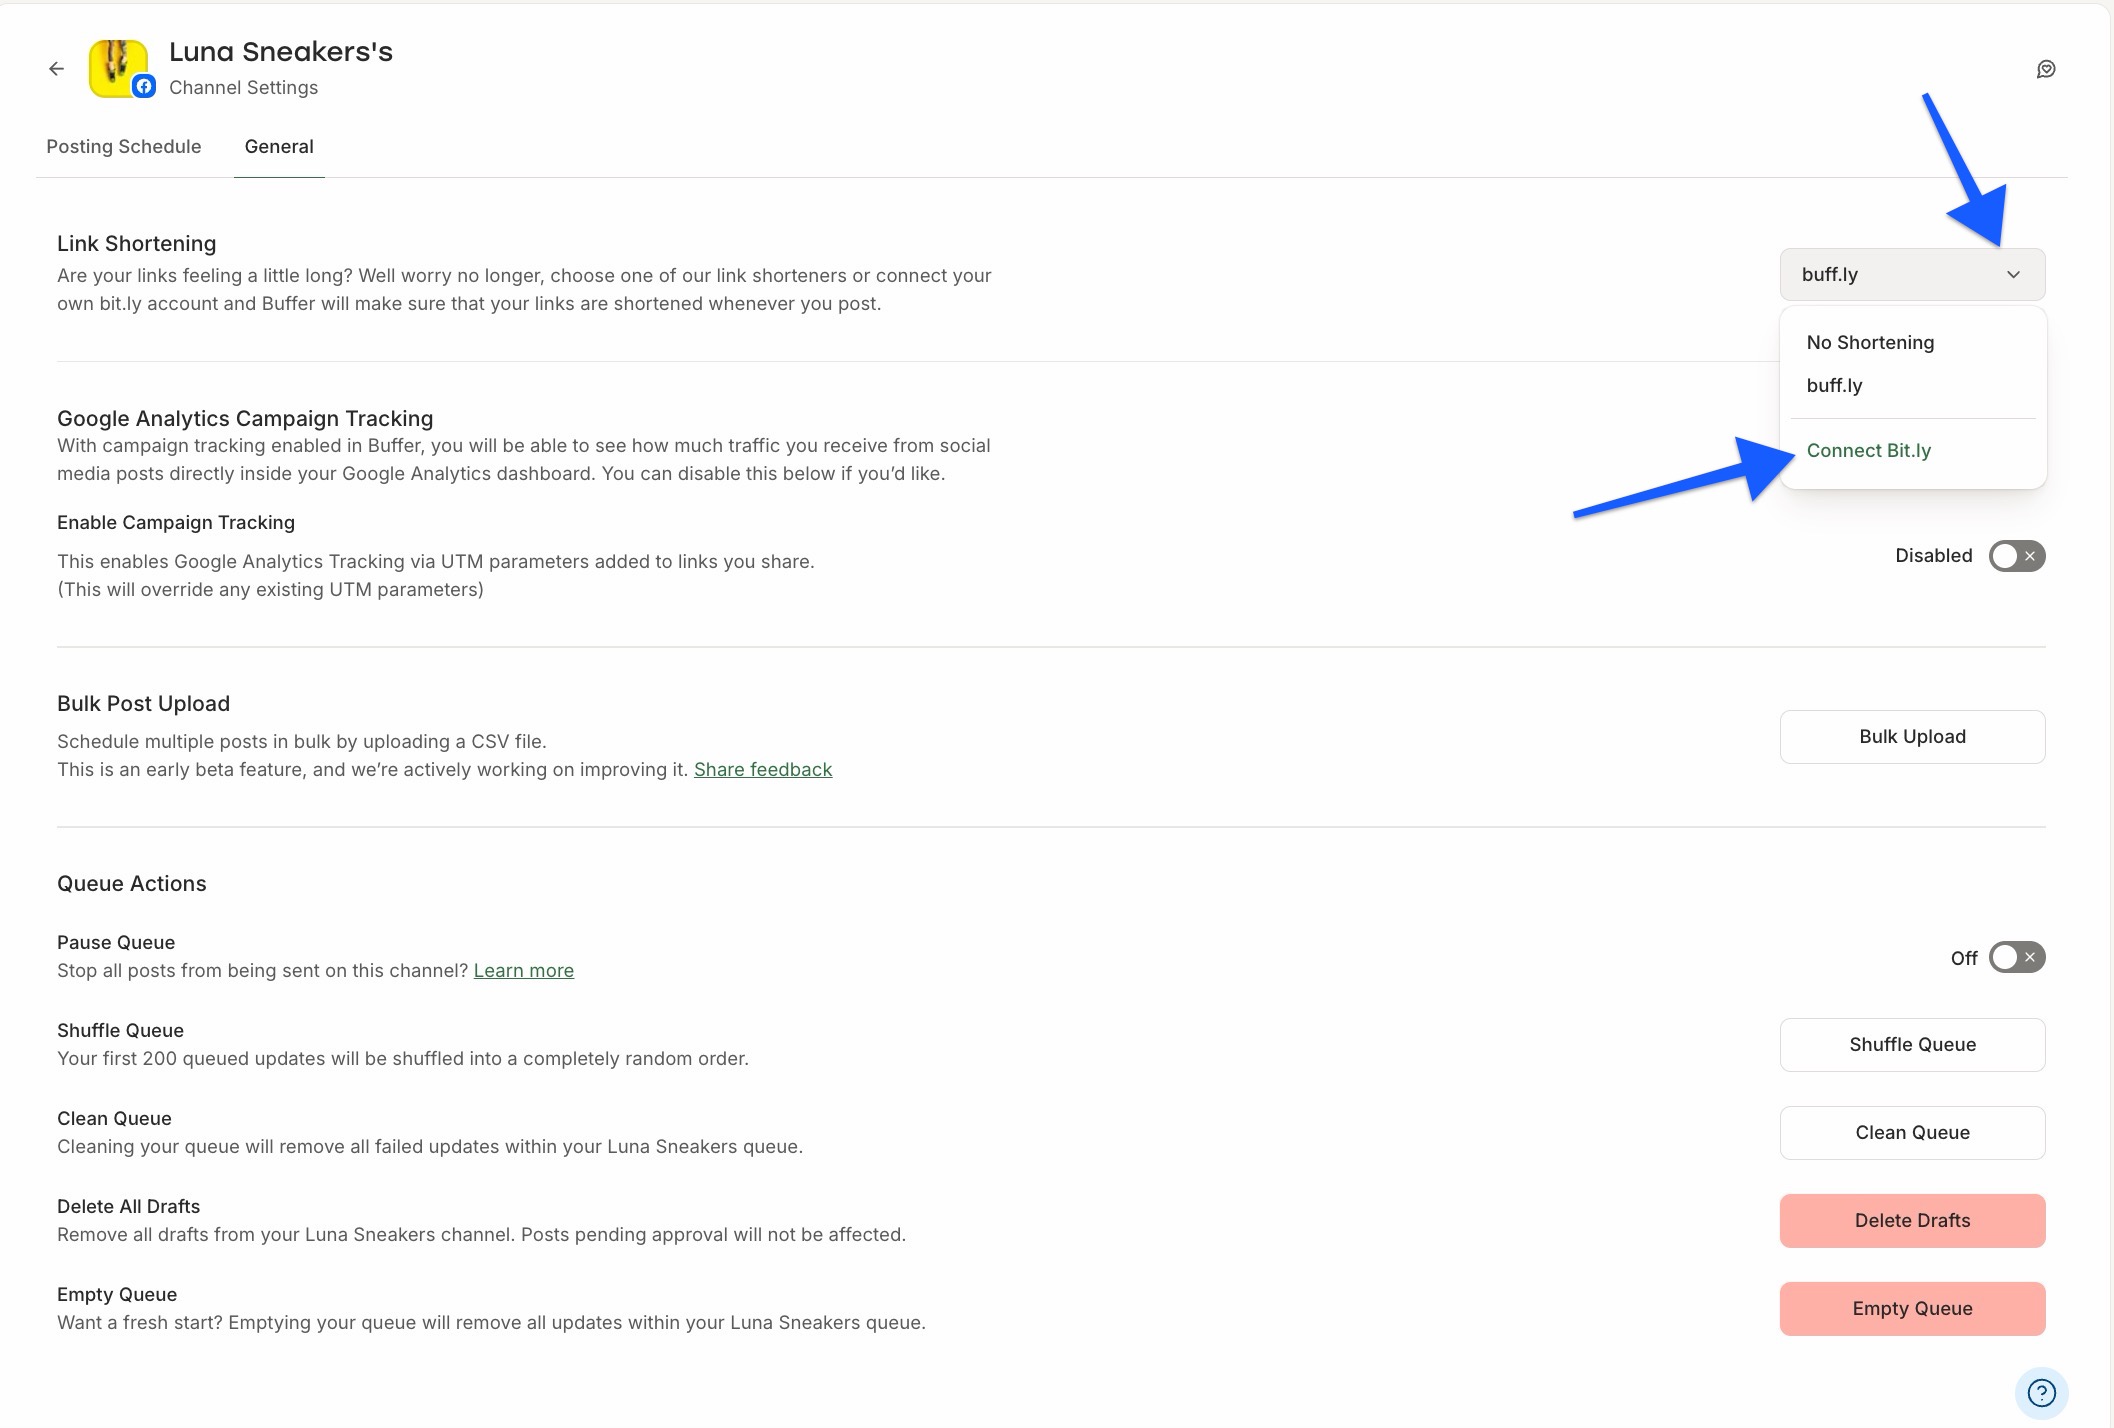Click the Channel Settings subtitle
This screenshot has width=2114, height=1428.
pyautogui.click(x=243, y=87)
